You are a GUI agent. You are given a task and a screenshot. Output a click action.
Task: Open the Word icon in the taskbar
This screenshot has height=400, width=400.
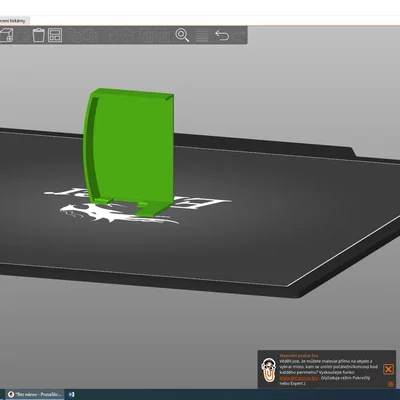71,394
